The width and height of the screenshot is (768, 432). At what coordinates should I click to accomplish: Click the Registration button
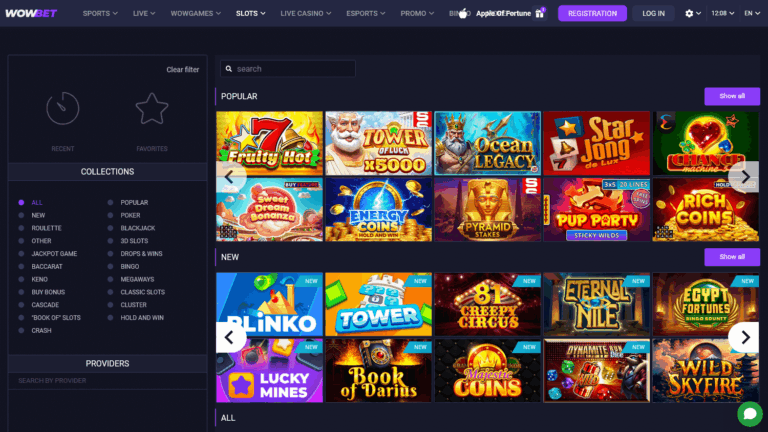pos(592,13)
